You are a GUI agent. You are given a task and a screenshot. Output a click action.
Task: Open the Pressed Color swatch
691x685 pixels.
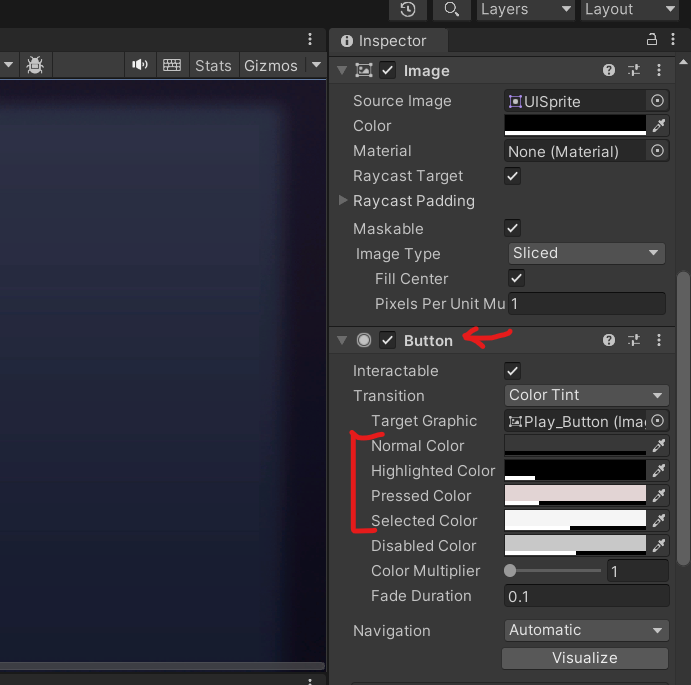coord(575,495)
